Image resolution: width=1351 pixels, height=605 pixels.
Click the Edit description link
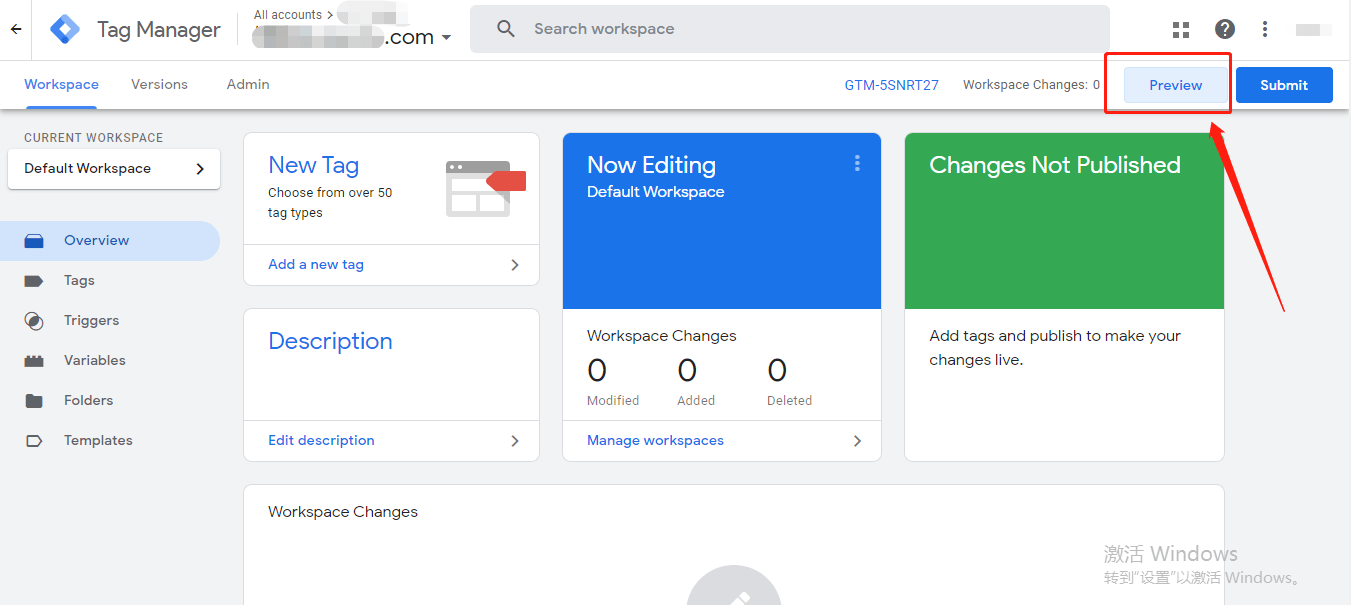tap(321, 441)
